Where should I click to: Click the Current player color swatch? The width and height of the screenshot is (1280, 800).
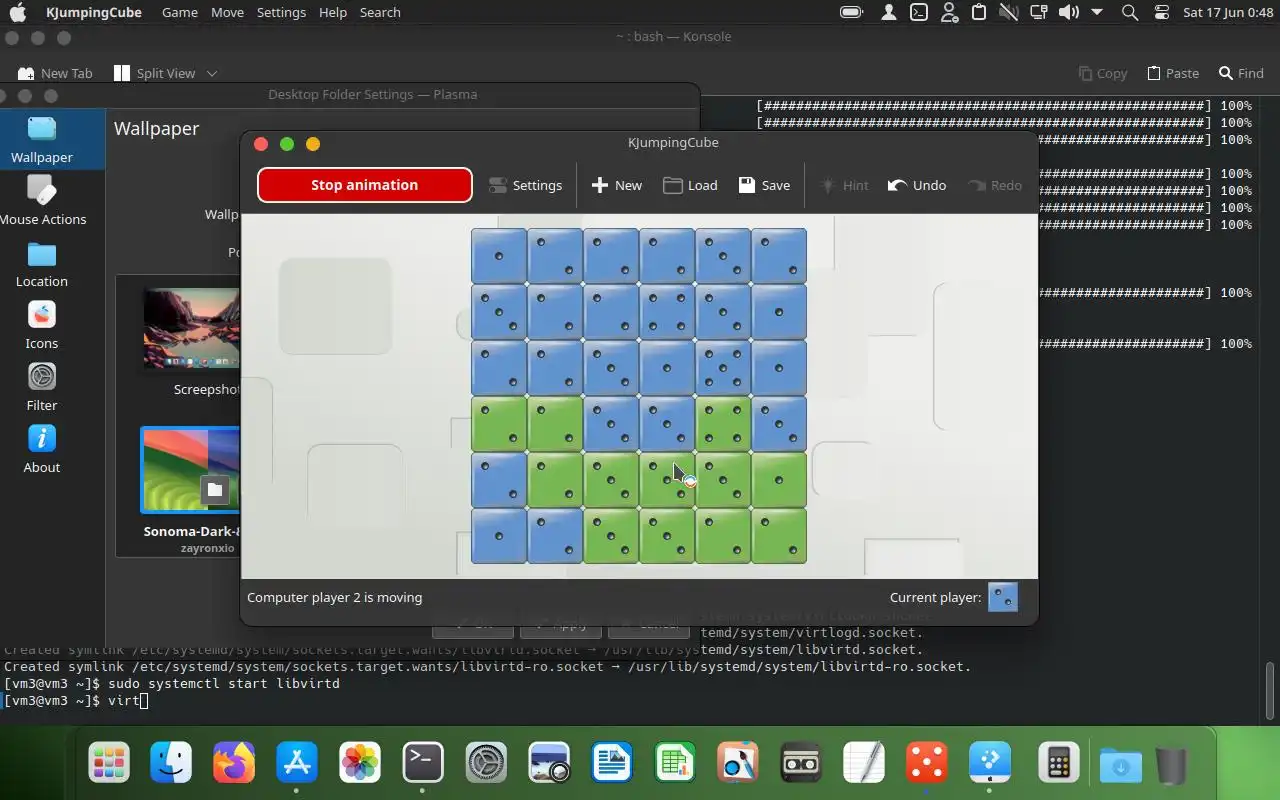point(1003,597)
